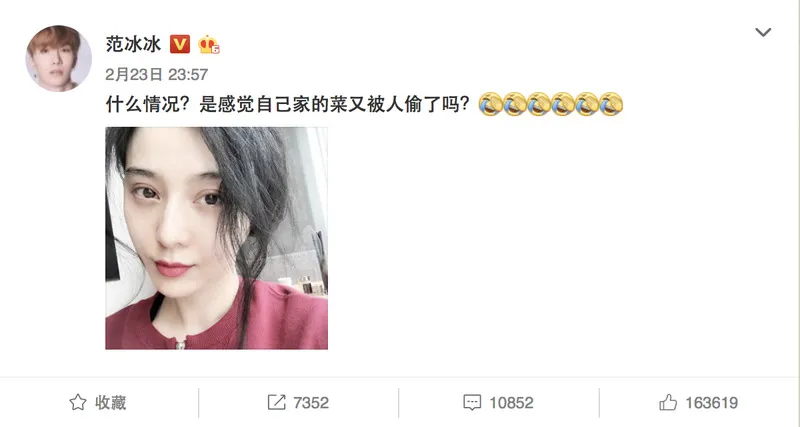Click the comment speech bubble icon
Image resolution: width=800 pixels, height=427 pixels.
(x=472, y=403)
